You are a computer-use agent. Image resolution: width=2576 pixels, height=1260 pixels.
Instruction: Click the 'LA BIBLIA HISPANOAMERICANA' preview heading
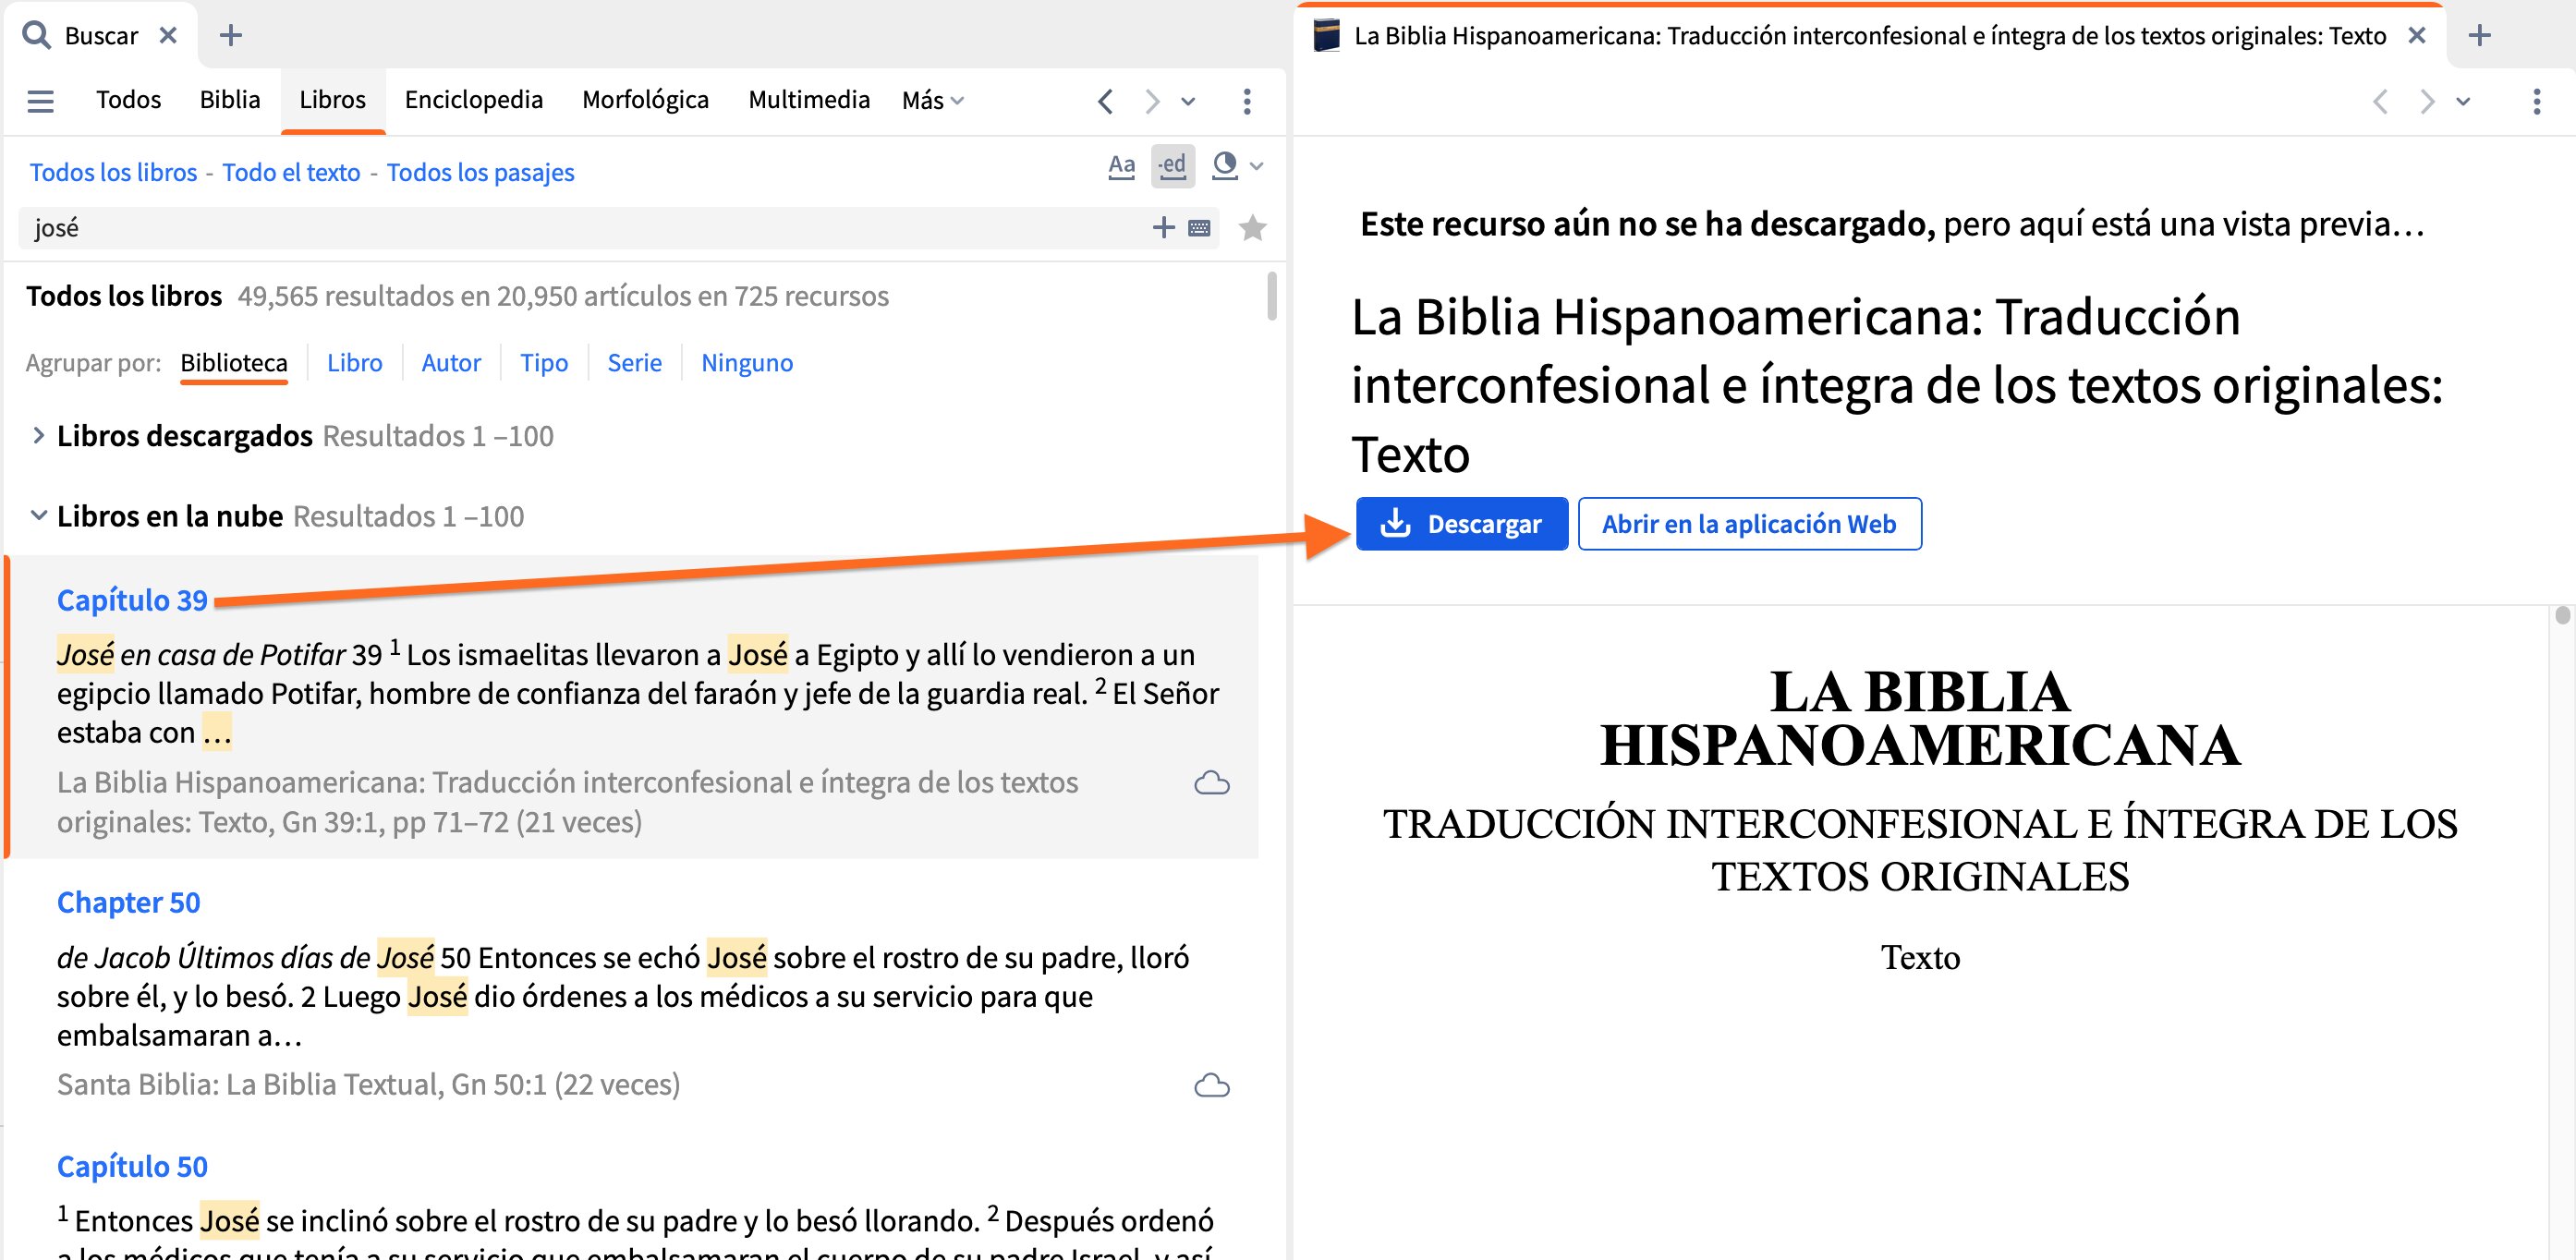pos(1920,718)
